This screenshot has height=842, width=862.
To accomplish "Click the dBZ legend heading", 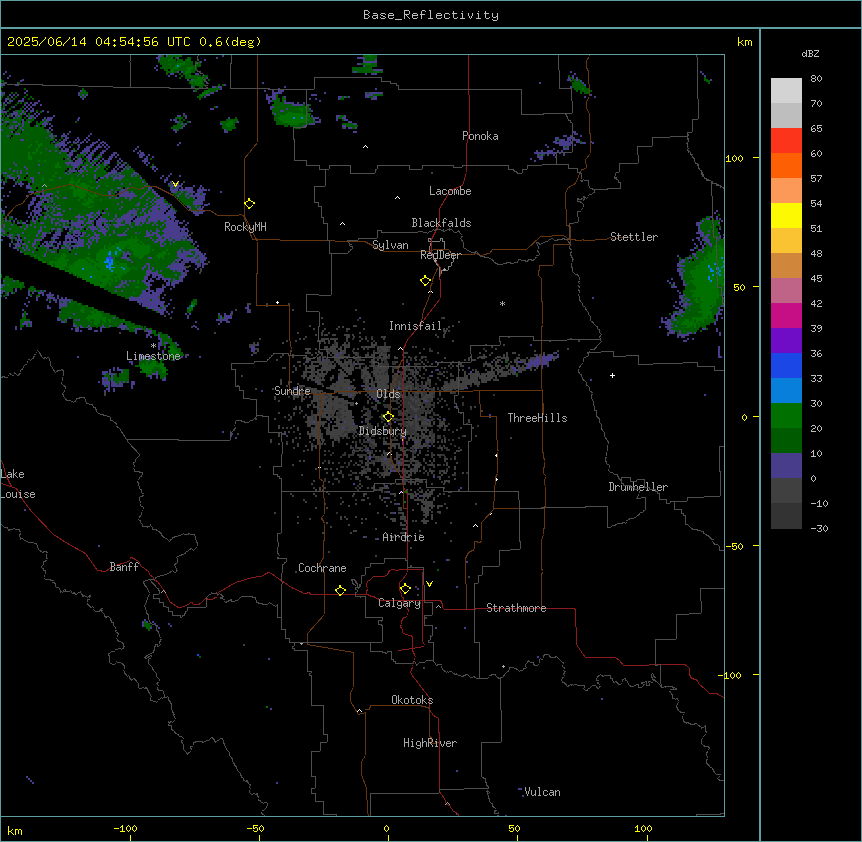I will tap(810, 53).
